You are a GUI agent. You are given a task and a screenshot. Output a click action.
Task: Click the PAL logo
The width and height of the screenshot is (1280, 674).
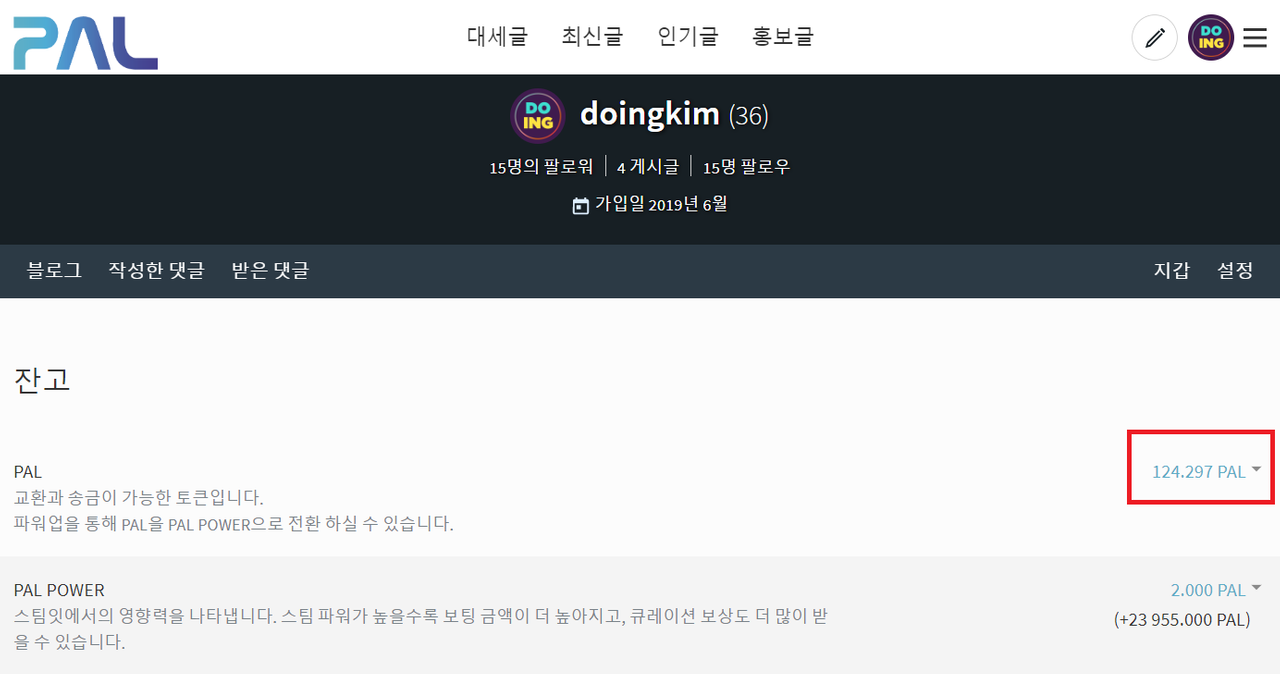pyautogui.click(x=85, y=42)
